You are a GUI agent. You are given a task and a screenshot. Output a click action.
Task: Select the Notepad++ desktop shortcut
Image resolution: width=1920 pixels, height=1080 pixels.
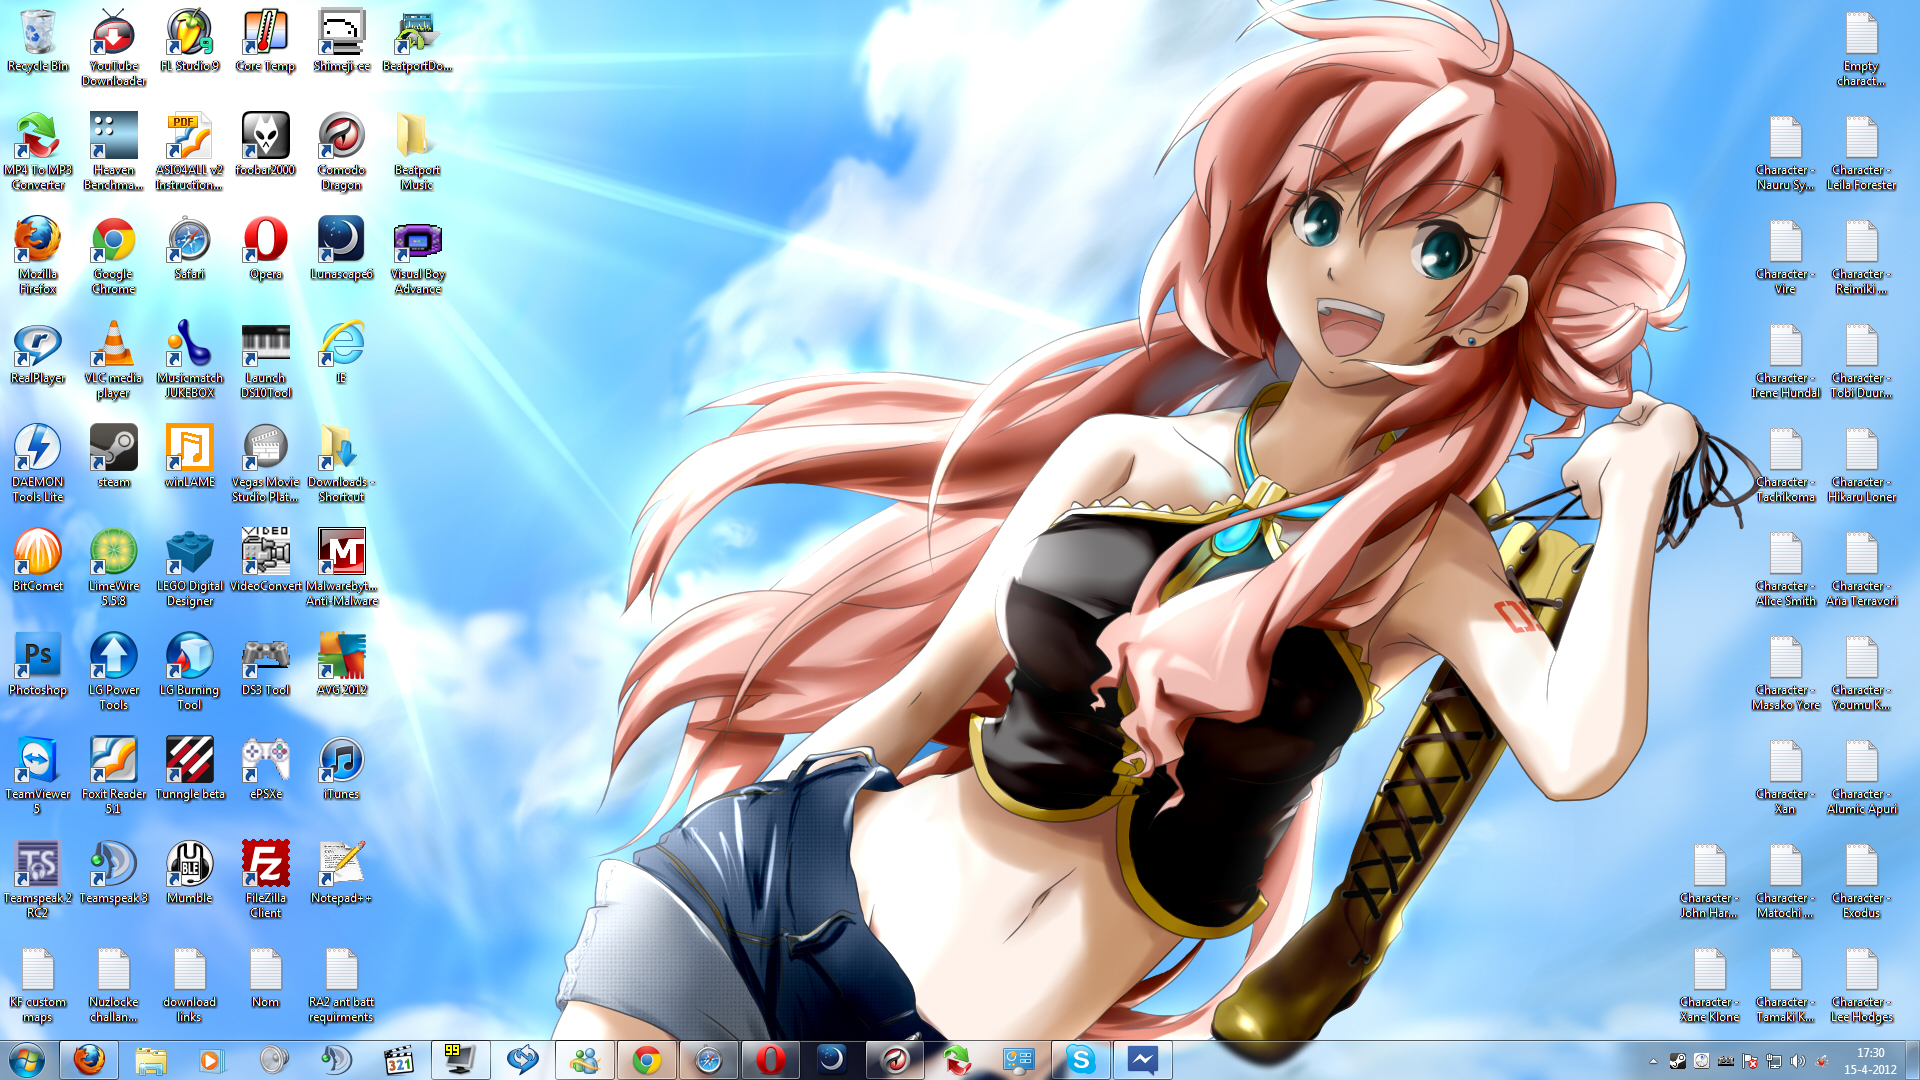point(342,873)
